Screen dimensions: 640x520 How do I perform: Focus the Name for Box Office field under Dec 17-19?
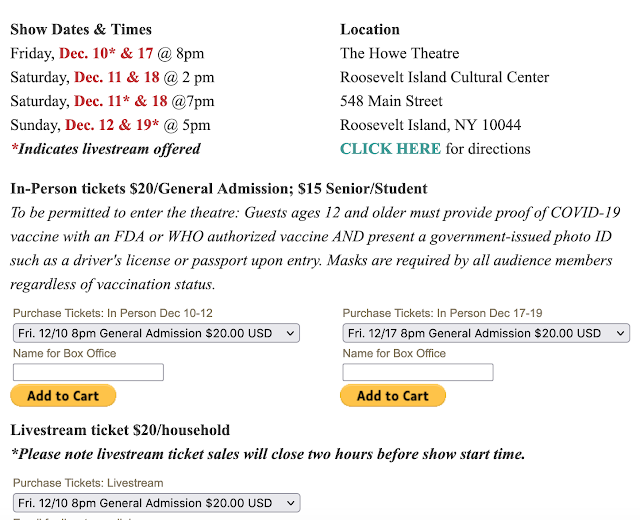(418, 372)
